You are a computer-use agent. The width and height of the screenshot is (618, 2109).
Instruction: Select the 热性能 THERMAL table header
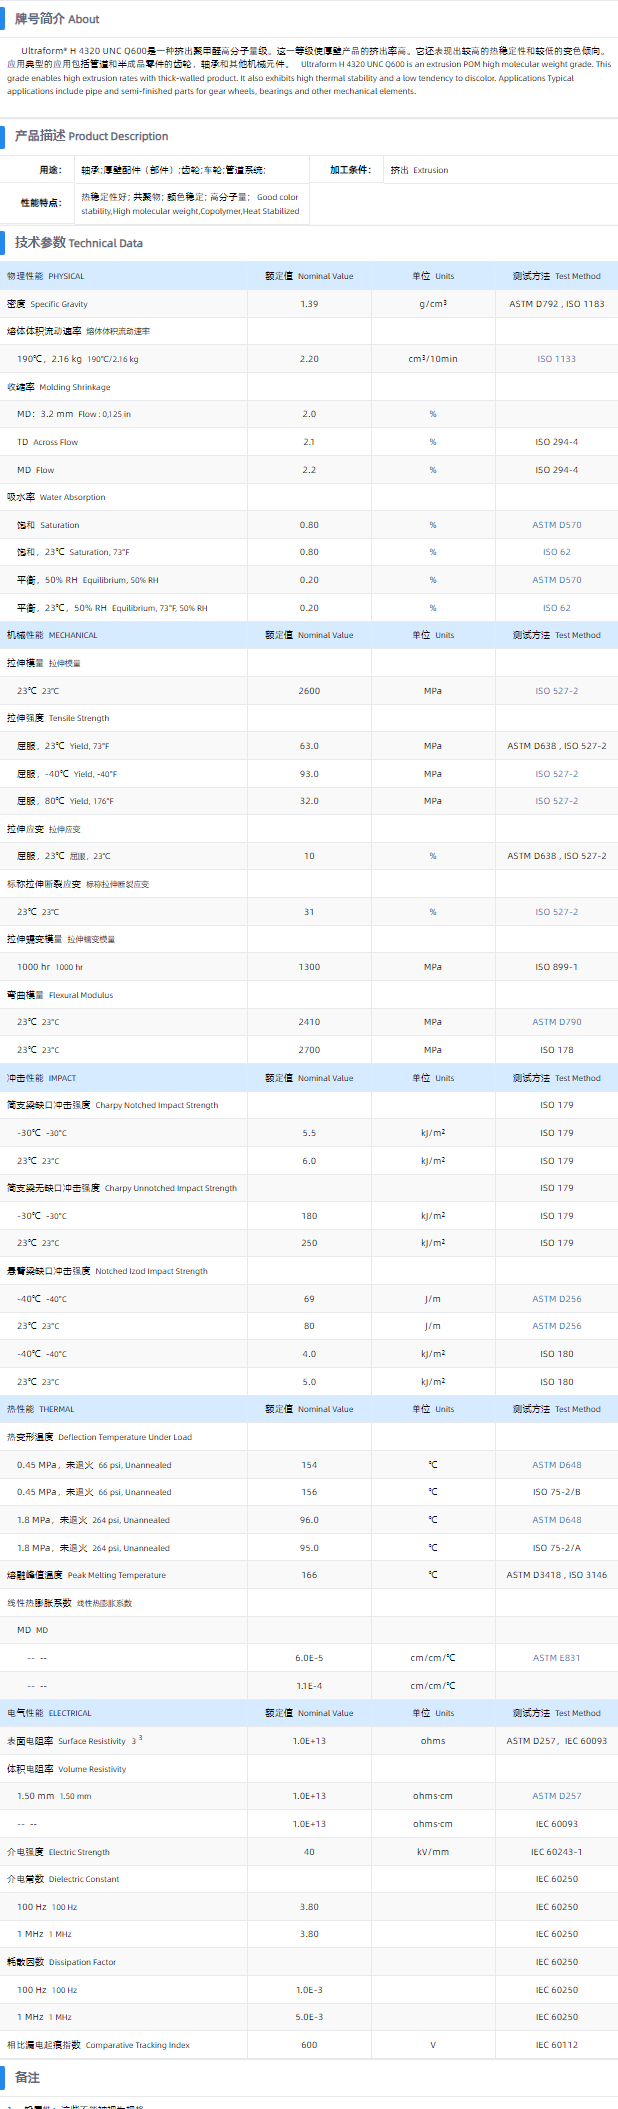[x=40, y=1409]
